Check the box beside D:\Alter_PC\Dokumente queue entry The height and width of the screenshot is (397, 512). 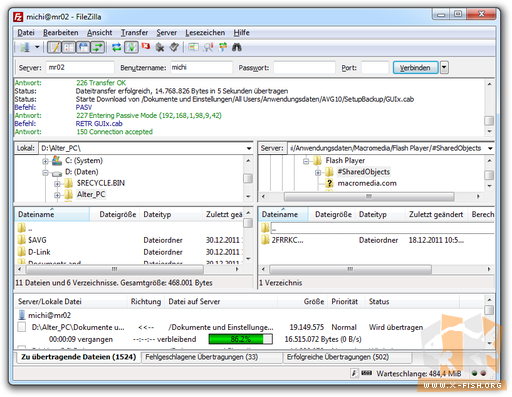click(x=22, y=327)
